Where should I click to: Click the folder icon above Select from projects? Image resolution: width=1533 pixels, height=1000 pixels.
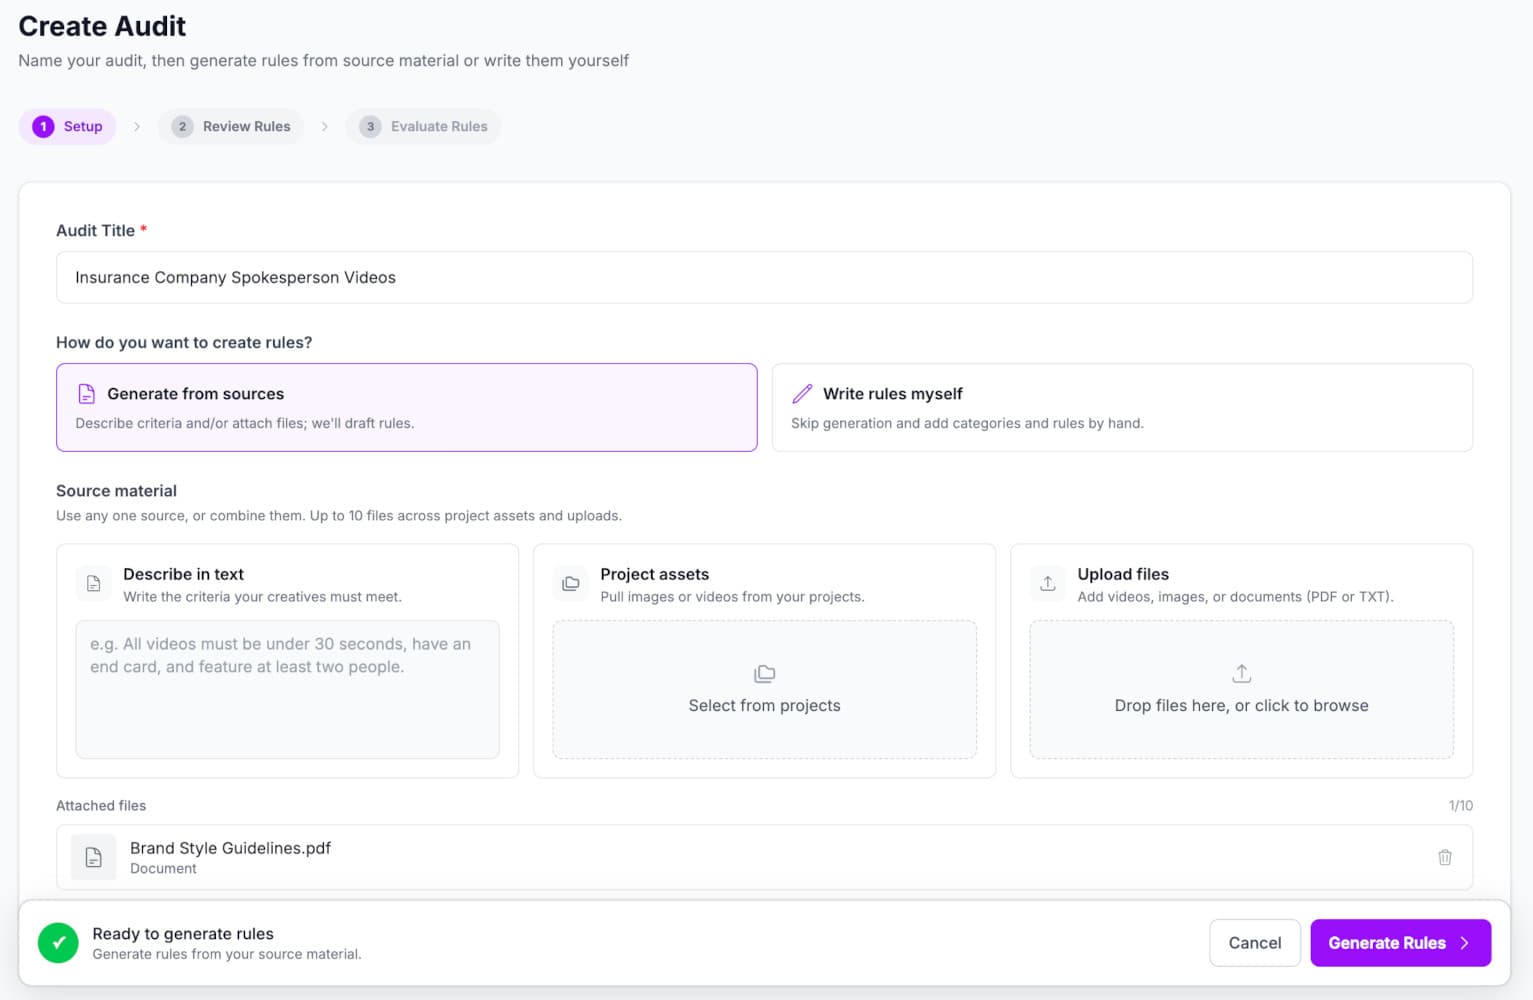click(764, 673)
